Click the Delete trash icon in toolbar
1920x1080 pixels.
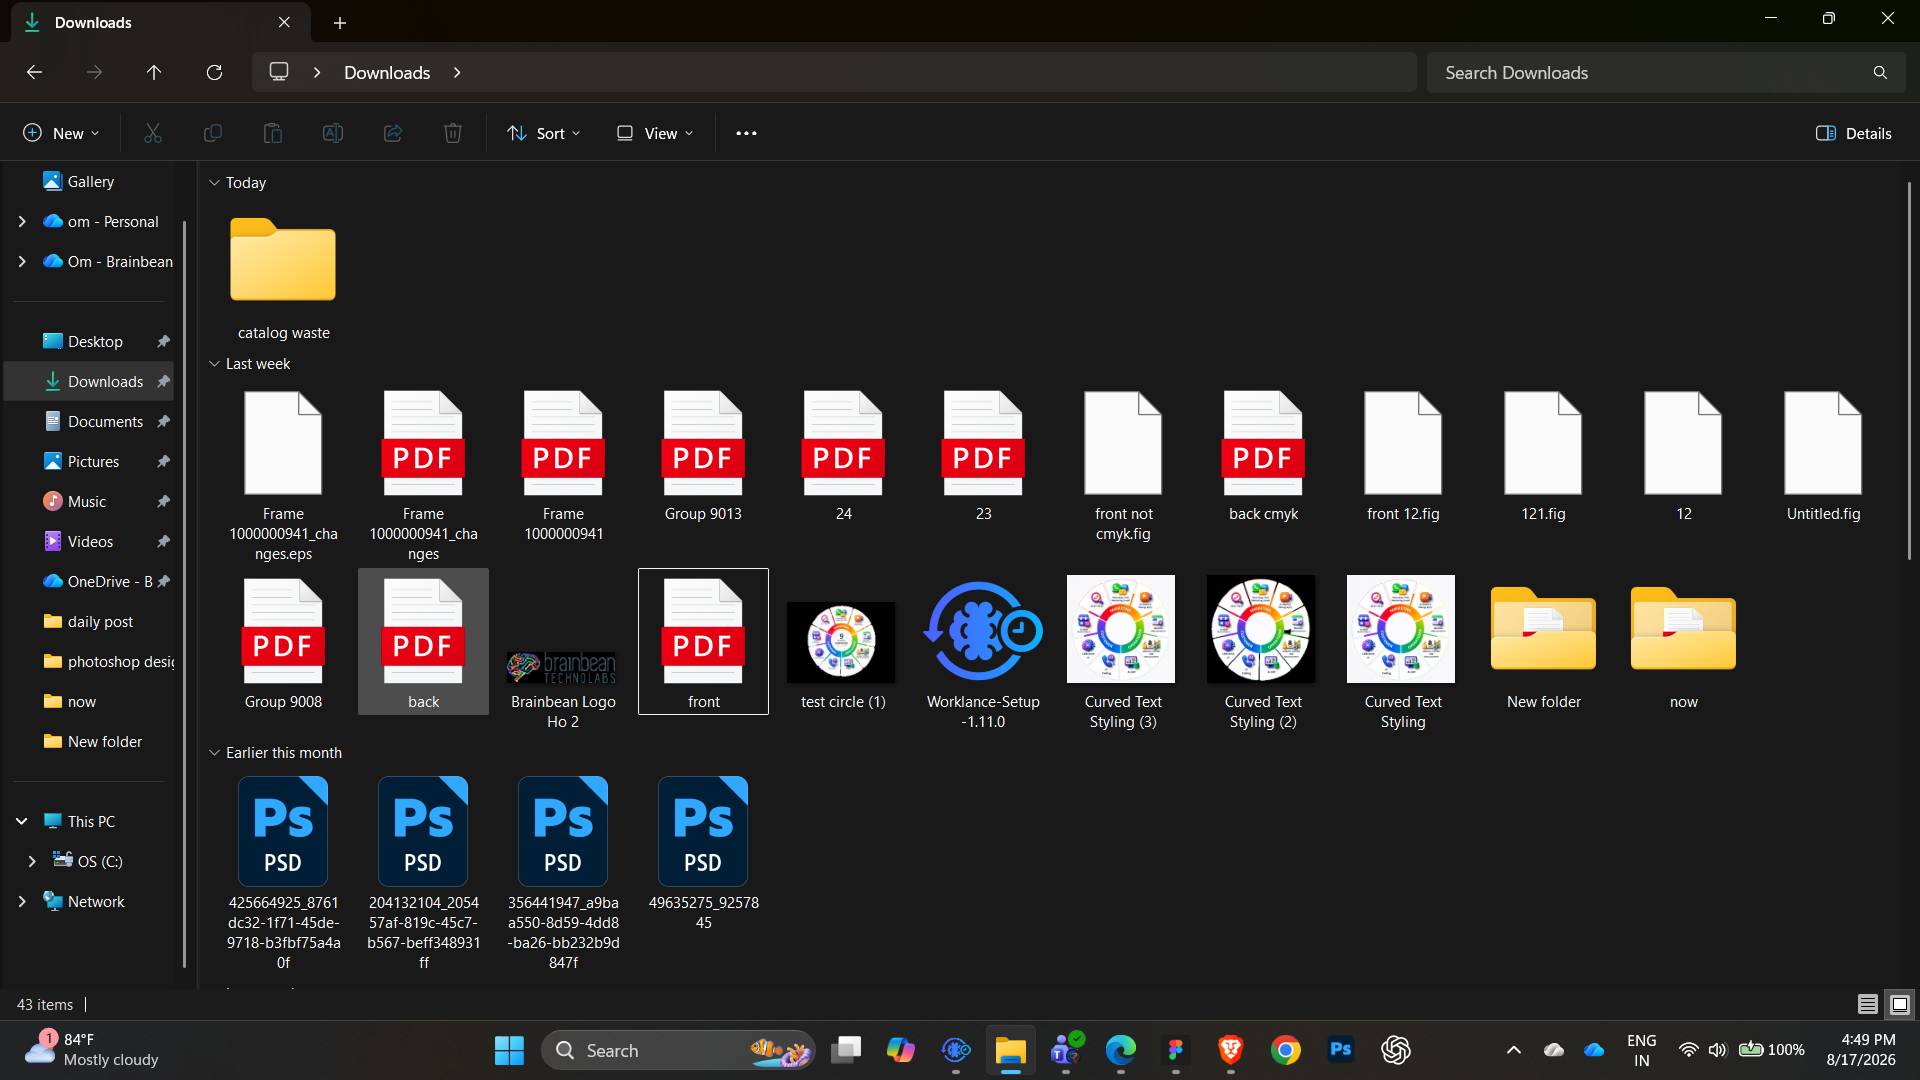(x=453, y=133)
